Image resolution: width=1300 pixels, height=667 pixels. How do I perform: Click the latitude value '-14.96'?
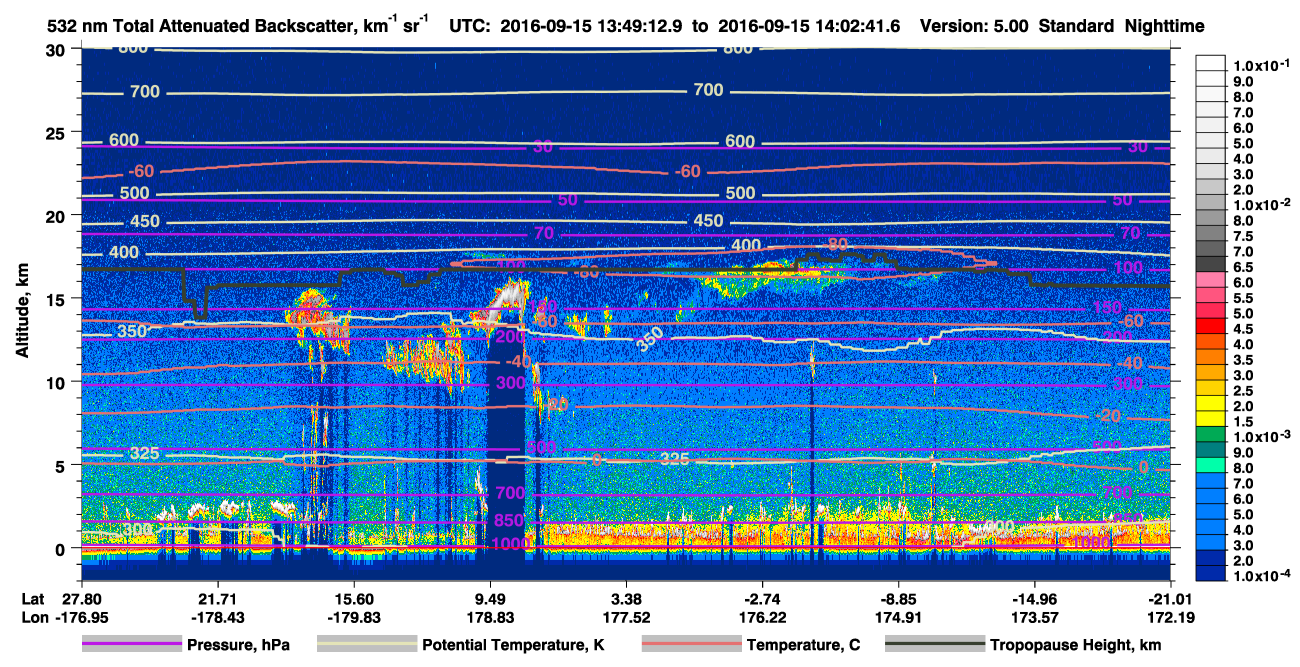1034,598
